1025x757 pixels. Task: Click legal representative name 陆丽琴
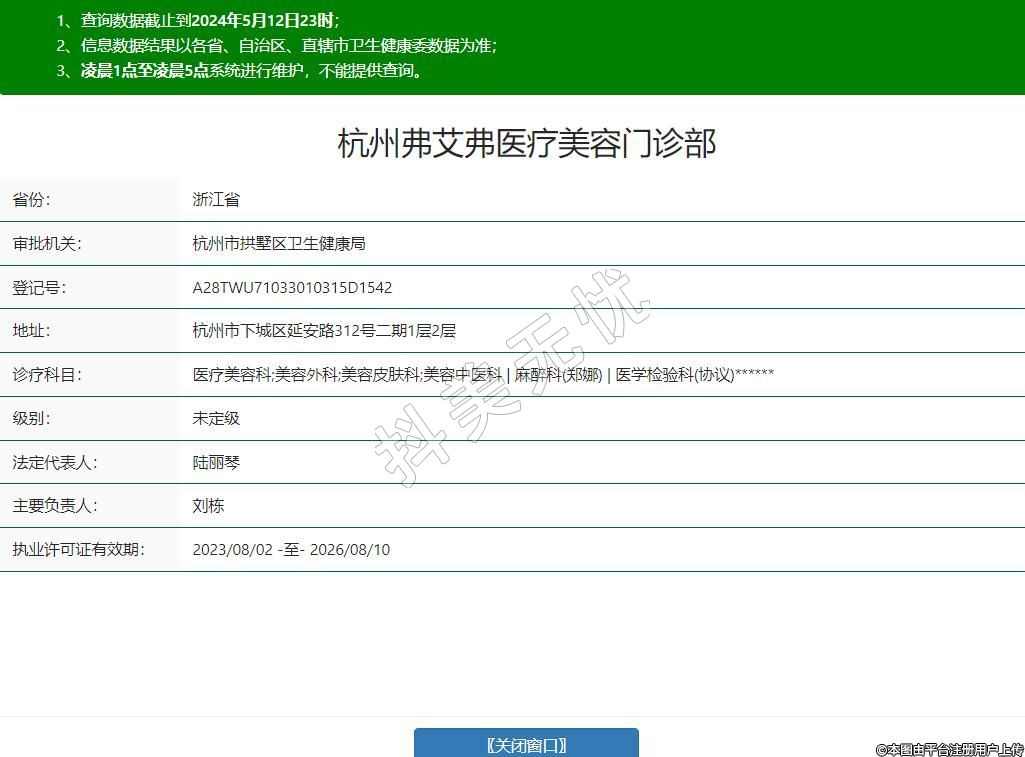pyautogui.click(x=216, y=463)
